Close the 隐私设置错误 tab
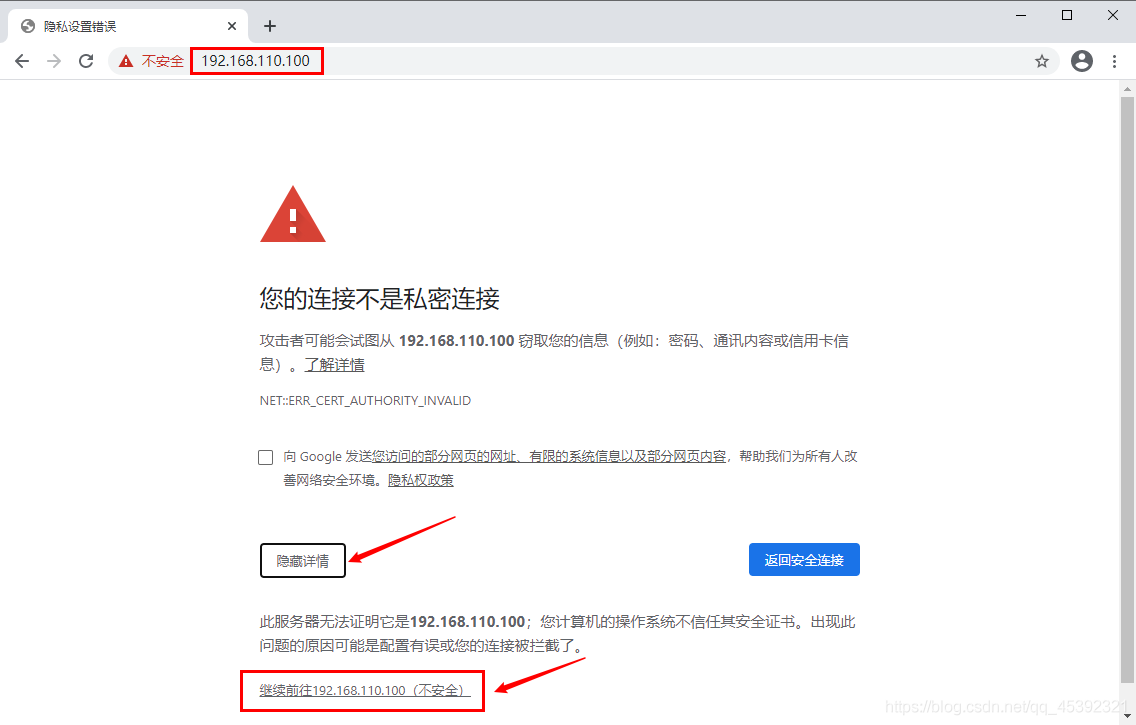The width and height of the screenshot is (1136, 725). tap(232, 26)
